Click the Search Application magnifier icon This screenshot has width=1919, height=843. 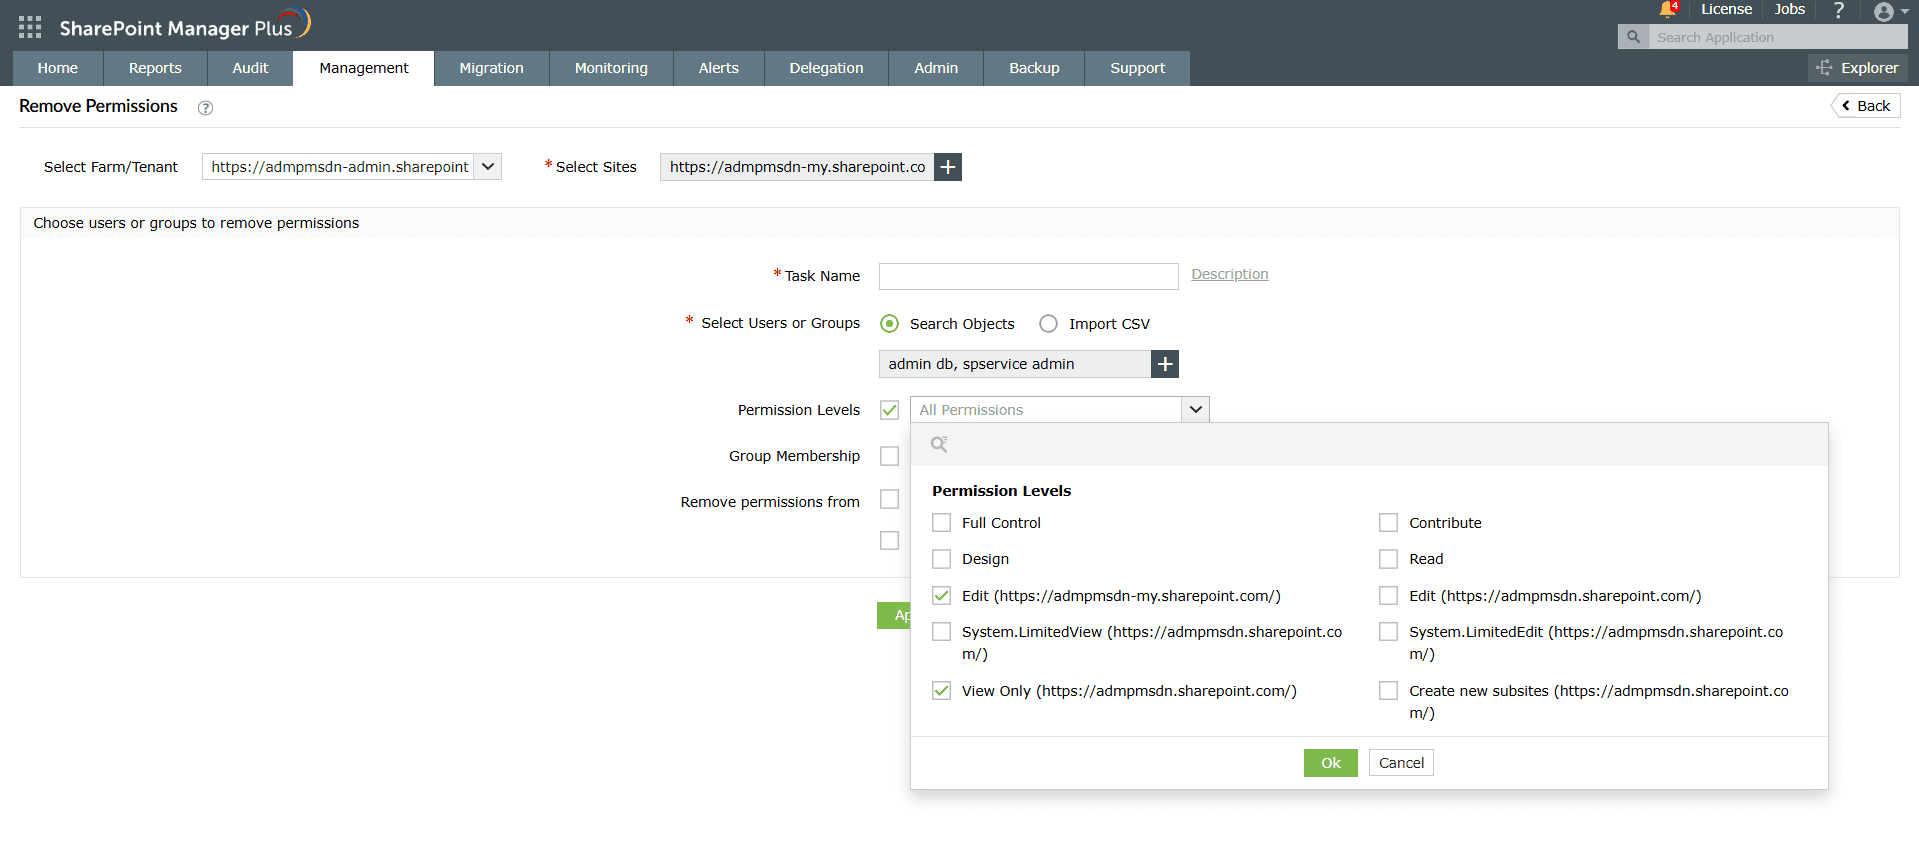[x=1633, y=37]
